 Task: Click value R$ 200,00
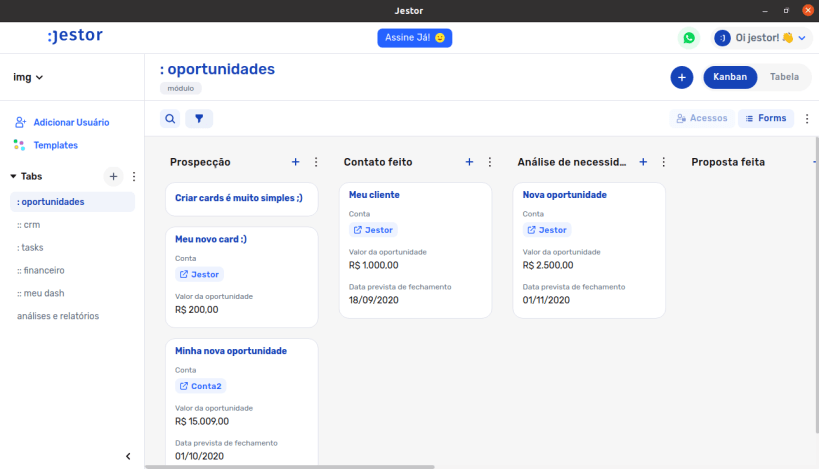pyautogui.click(x=196, y=310)
